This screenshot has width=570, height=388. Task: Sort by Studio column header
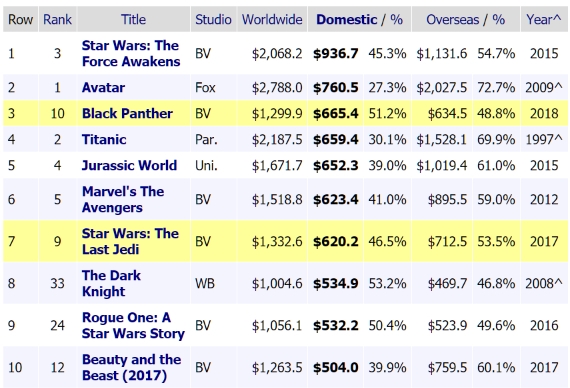pos(213,20)
